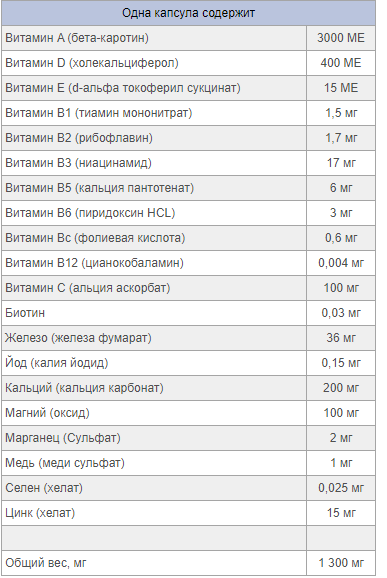The height and width of the screenshot is (578, 387).
Task: Click the Витамин B12 (цианокобаламин) row
Action: 188,263
